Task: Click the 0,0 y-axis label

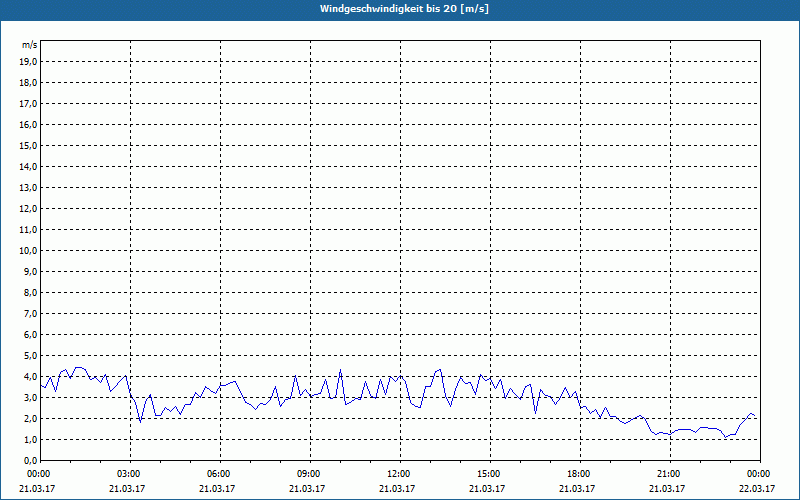Action: click(30, 460)
